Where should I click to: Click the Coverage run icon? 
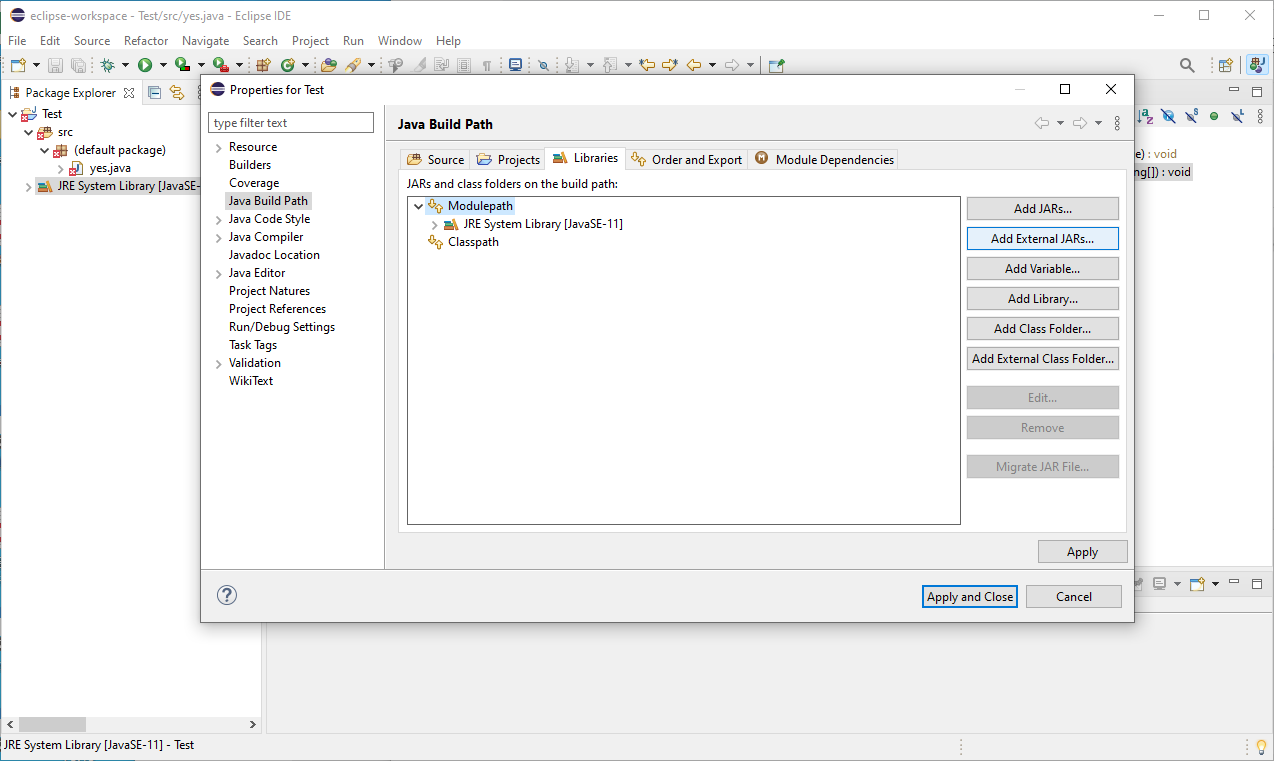(x=182, y=65)
